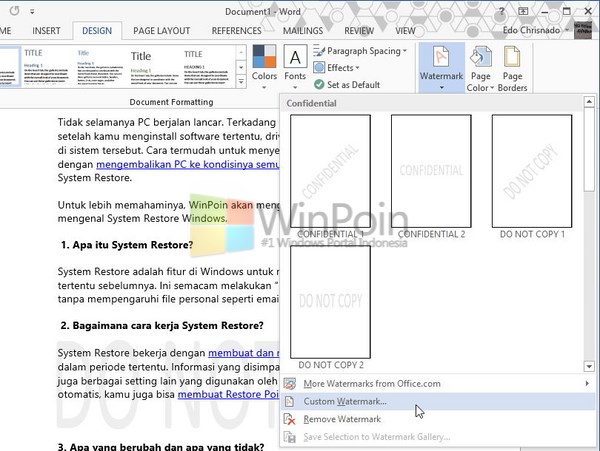The height and width of the screenshot is (451, 600).
Task: Open the Watermark dropdown button
Action: point(442,68)
